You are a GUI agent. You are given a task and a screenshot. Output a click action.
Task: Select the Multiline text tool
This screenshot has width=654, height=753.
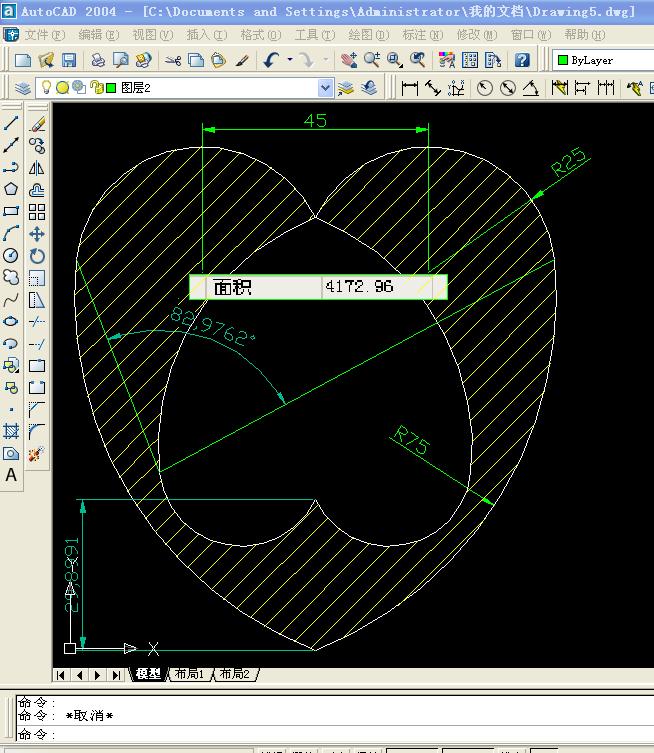11,475
